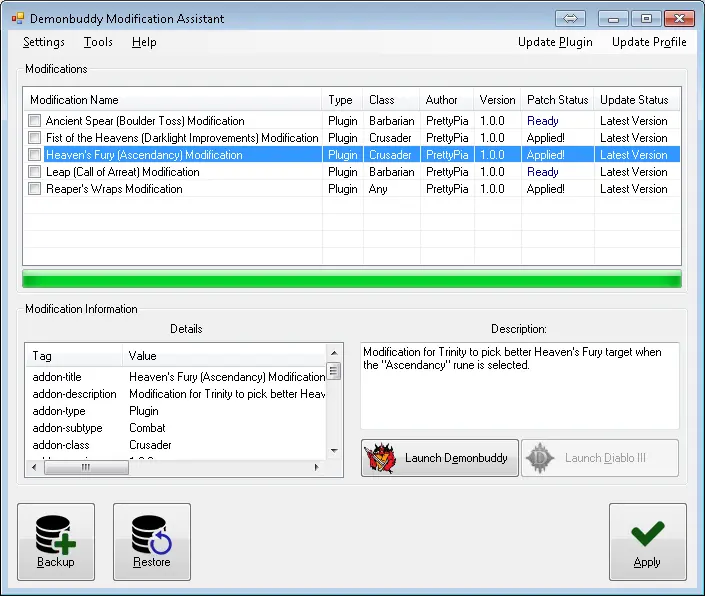Click the Description text box
Screen dimensions: 705x596
coord(520,386)
